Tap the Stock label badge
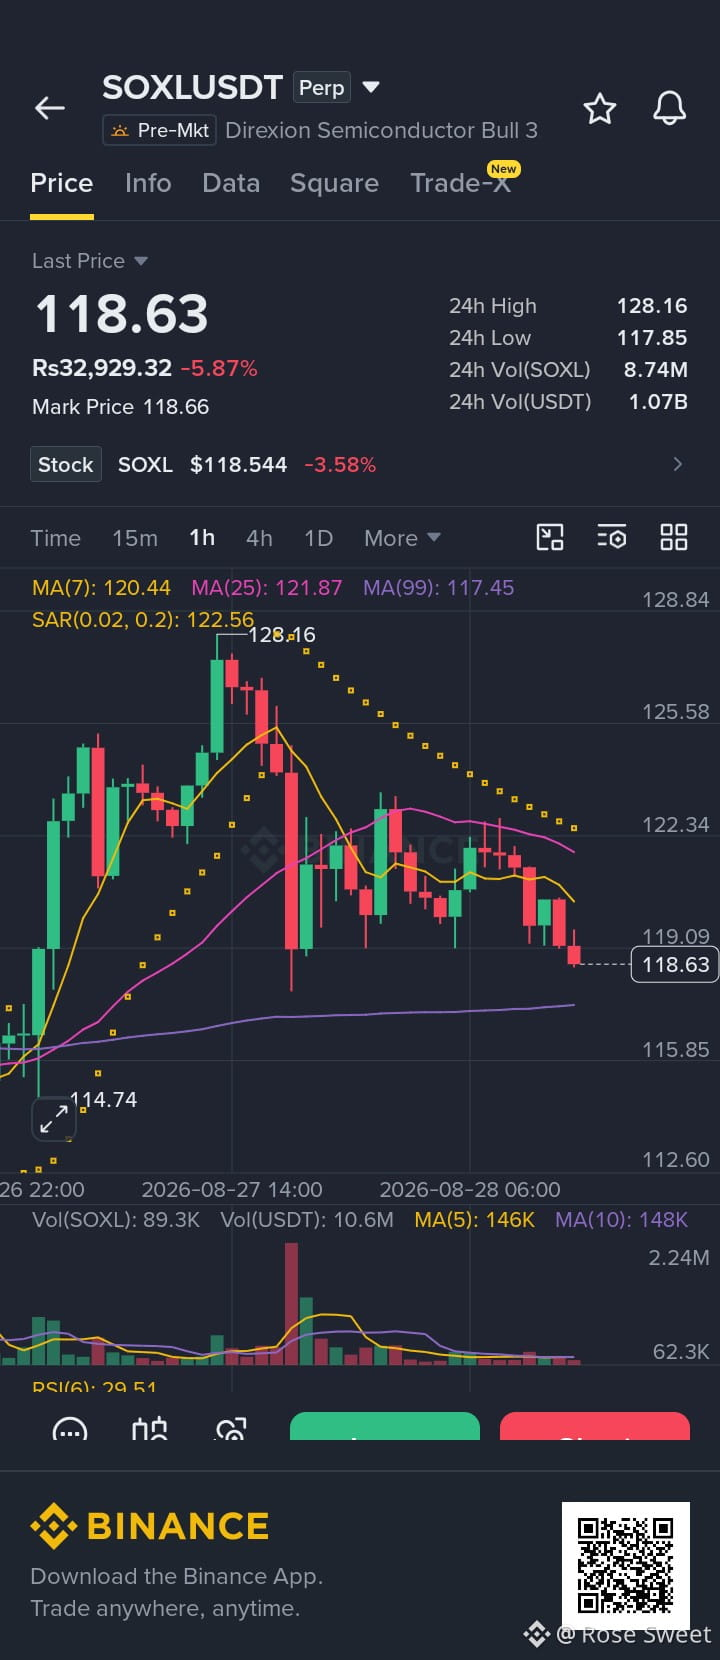This screenshot has height=1660, width=720. coord(66,464)
